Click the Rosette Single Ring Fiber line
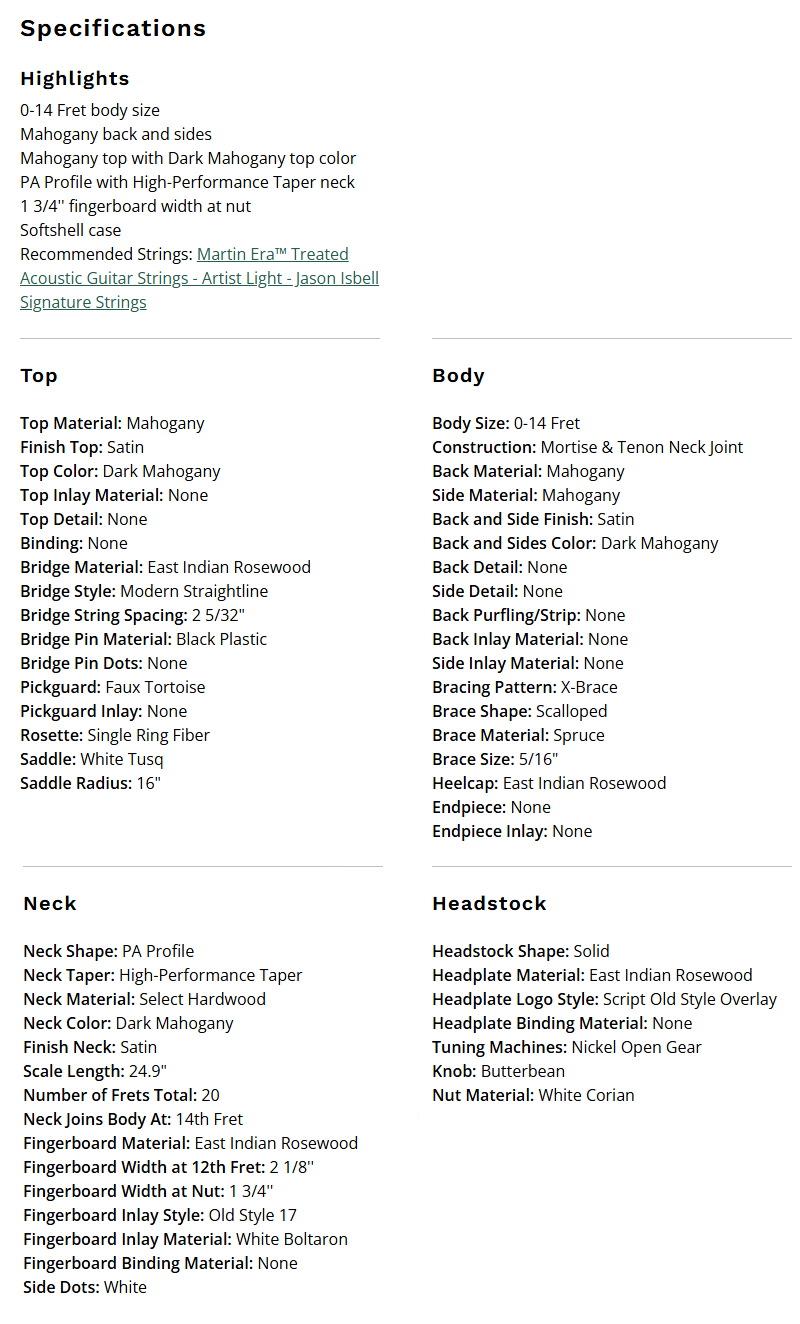The width and height of the screenshot is (800, 1324). click(x=115, y=735)
